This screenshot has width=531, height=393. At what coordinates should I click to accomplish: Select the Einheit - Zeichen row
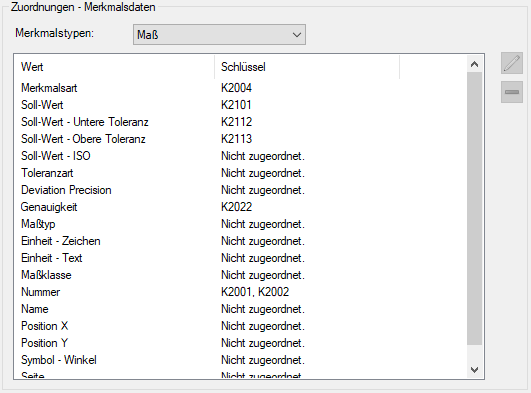(240, 241)
